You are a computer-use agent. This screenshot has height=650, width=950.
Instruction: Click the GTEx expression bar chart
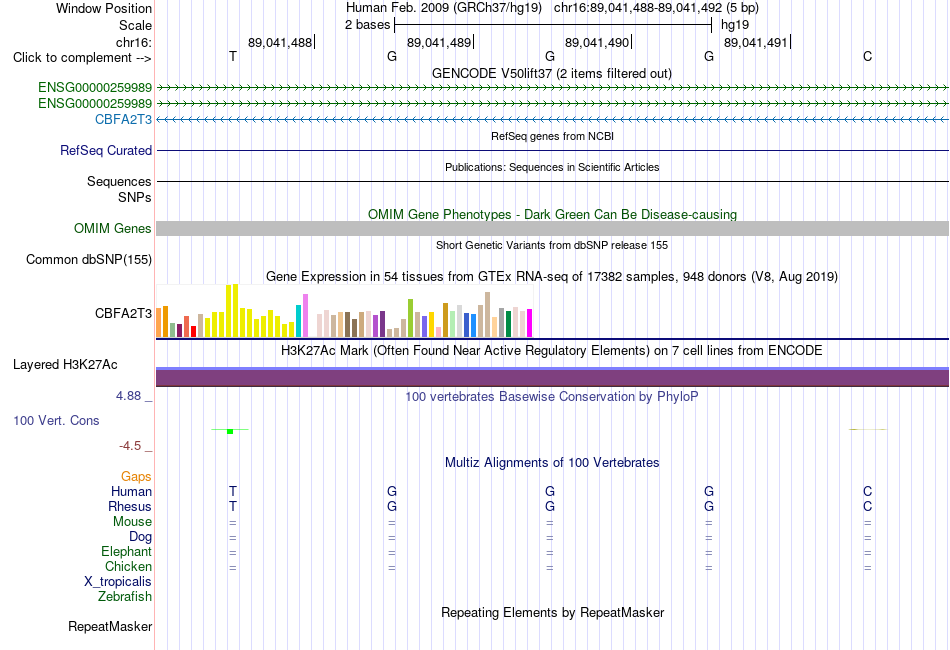(x=344, y=311)
